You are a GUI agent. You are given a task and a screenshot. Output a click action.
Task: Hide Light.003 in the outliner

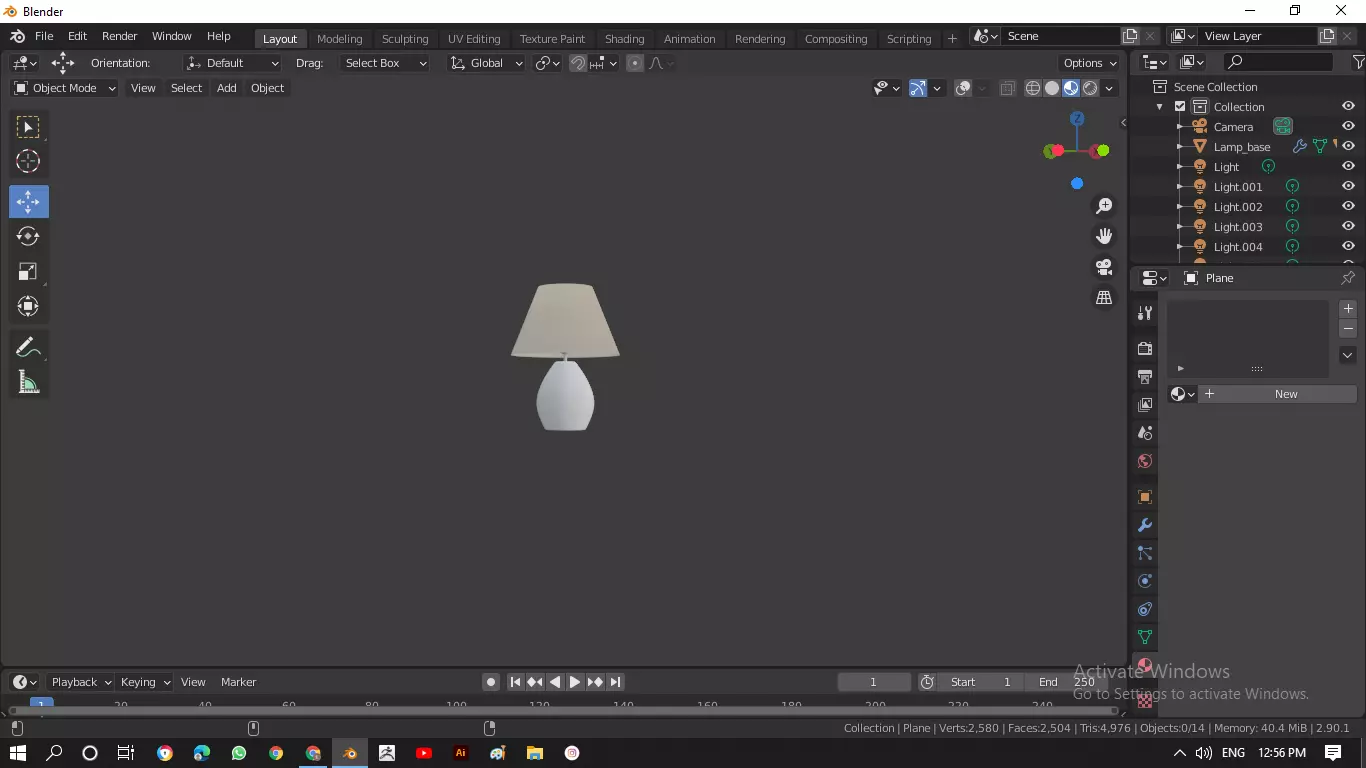(x=1348, y=227)
